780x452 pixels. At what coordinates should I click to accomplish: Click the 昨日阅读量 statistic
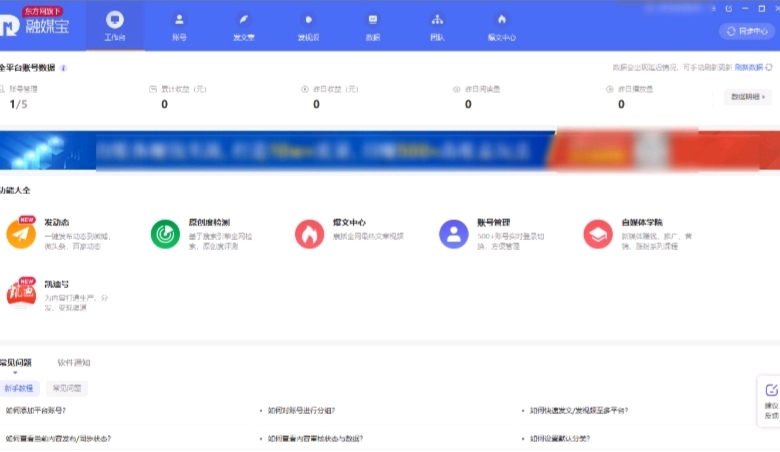pos(477,97)
